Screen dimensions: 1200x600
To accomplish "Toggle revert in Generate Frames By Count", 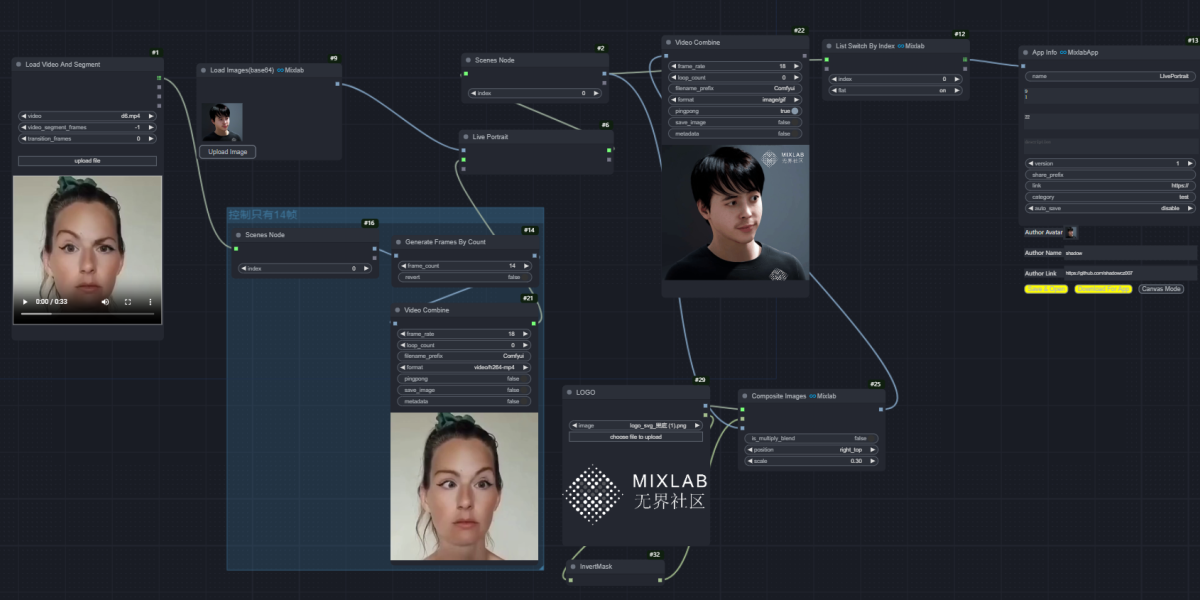I will coord(465,277).
